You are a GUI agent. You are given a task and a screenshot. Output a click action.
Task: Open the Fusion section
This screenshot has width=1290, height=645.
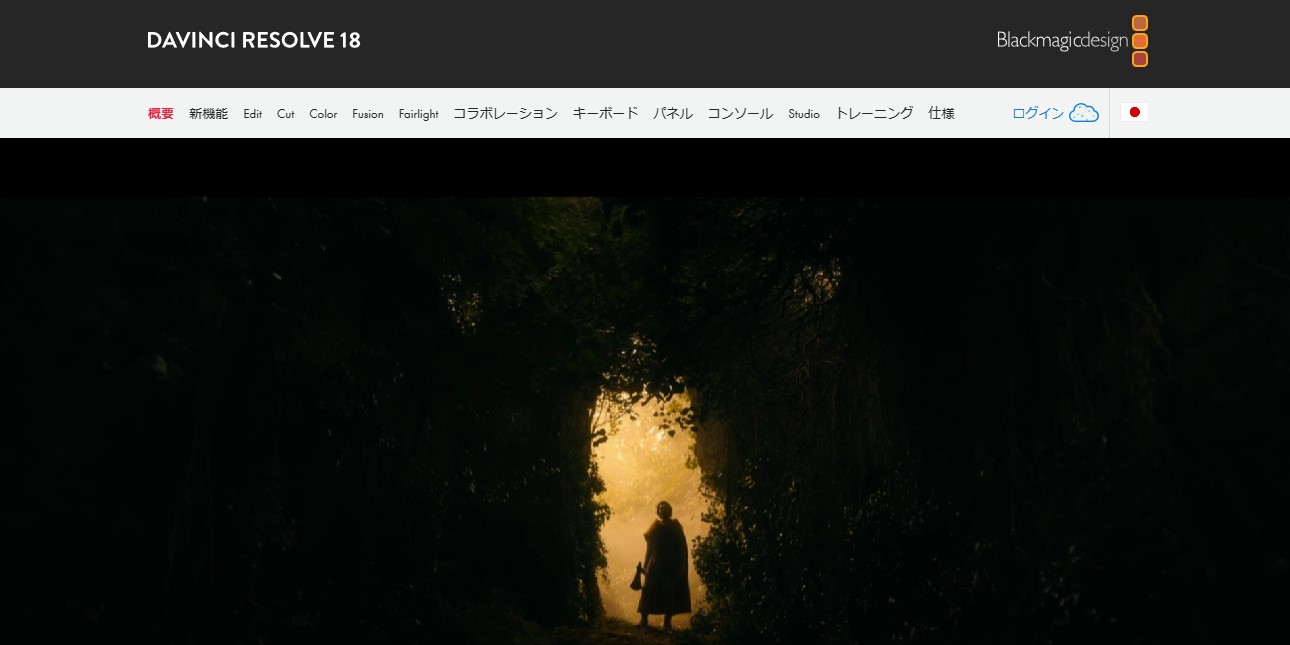[368, 114]
